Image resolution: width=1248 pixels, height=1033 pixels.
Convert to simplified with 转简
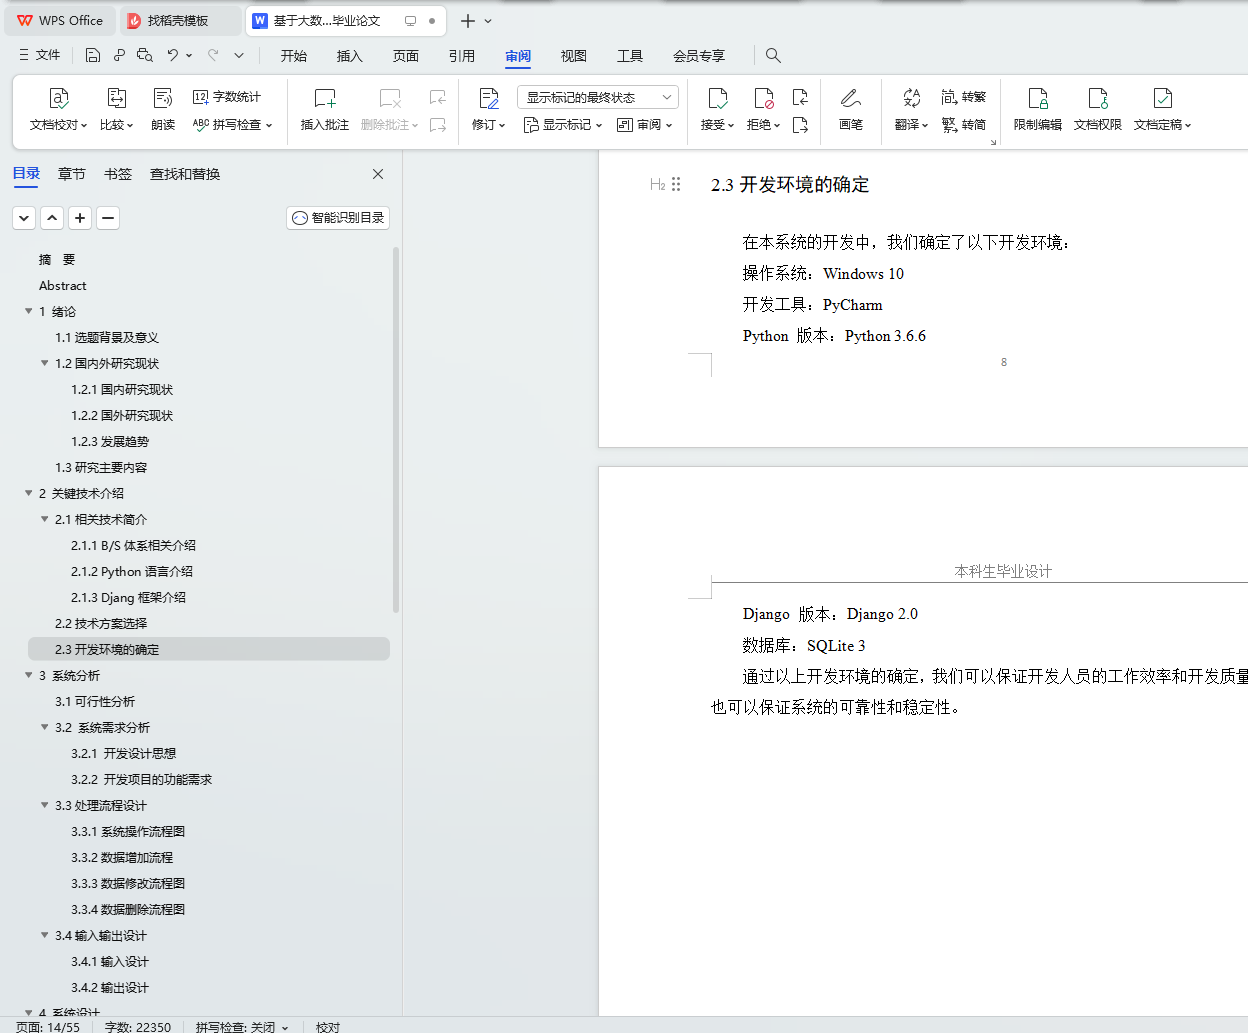[964, 125]
